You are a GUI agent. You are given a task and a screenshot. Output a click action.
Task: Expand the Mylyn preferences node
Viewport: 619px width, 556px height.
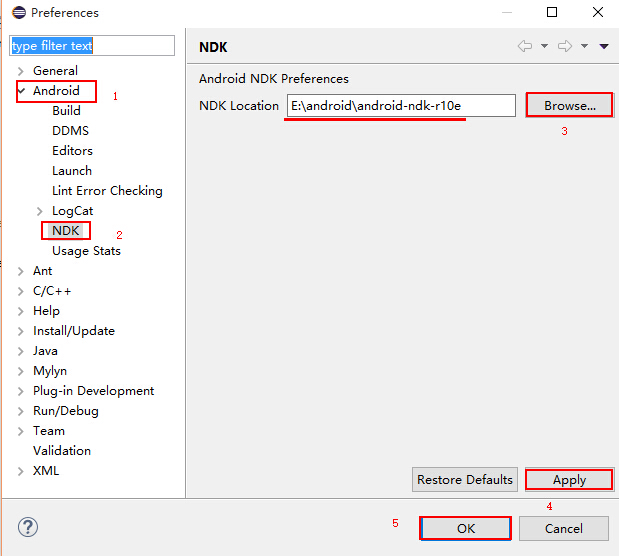(21, 371)
